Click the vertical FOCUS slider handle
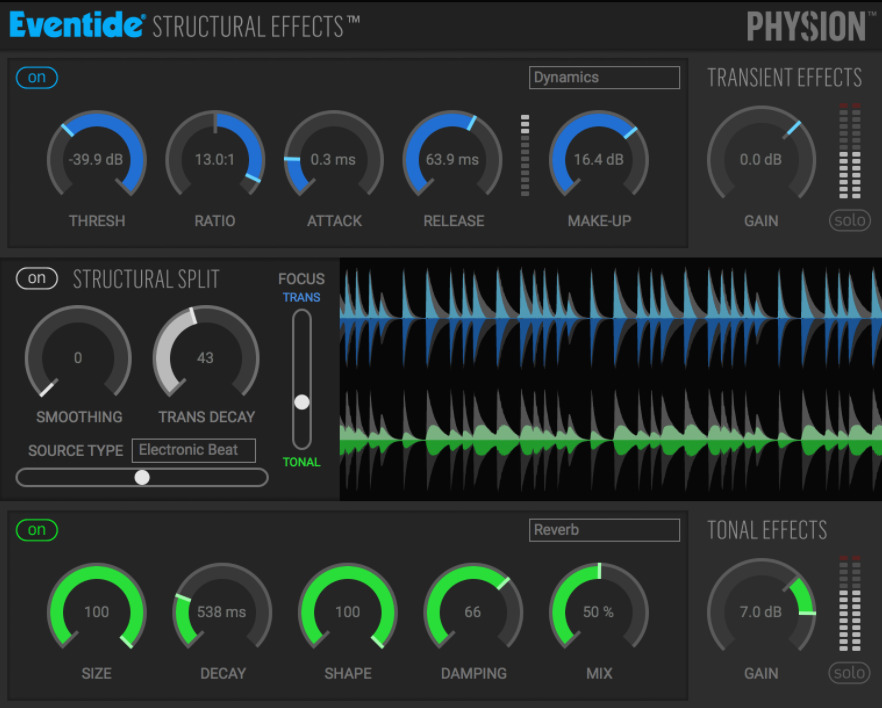Screen dimensions: 882x708 (302, 402)
